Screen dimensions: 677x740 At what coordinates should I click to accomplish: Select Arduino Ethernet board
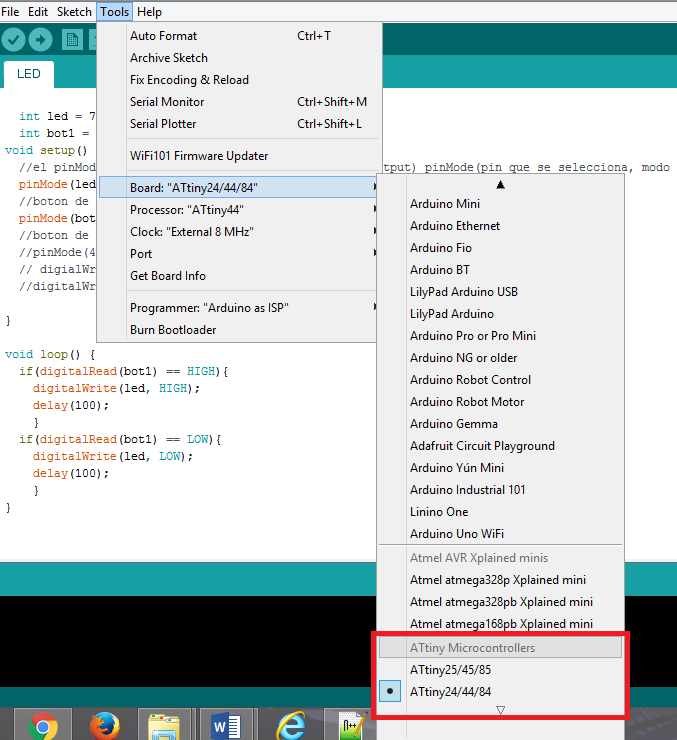tap(501, 226)
